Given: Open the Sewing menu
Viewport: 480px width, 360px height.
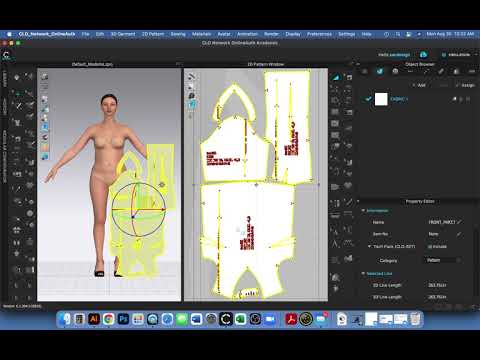Looking at the screenshot, I should click(x=178, y=34).
